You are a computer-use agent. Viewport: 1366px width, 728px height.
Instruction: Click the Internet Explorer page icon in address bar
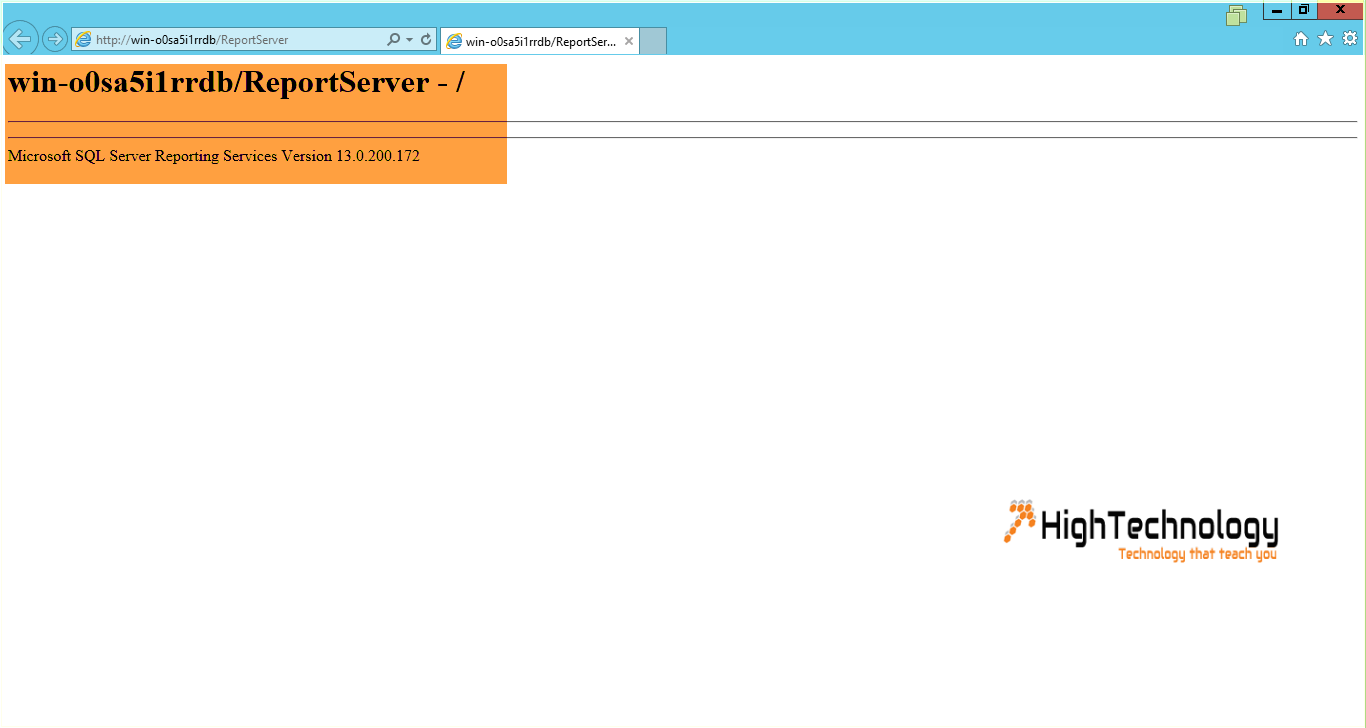point(84,40)
